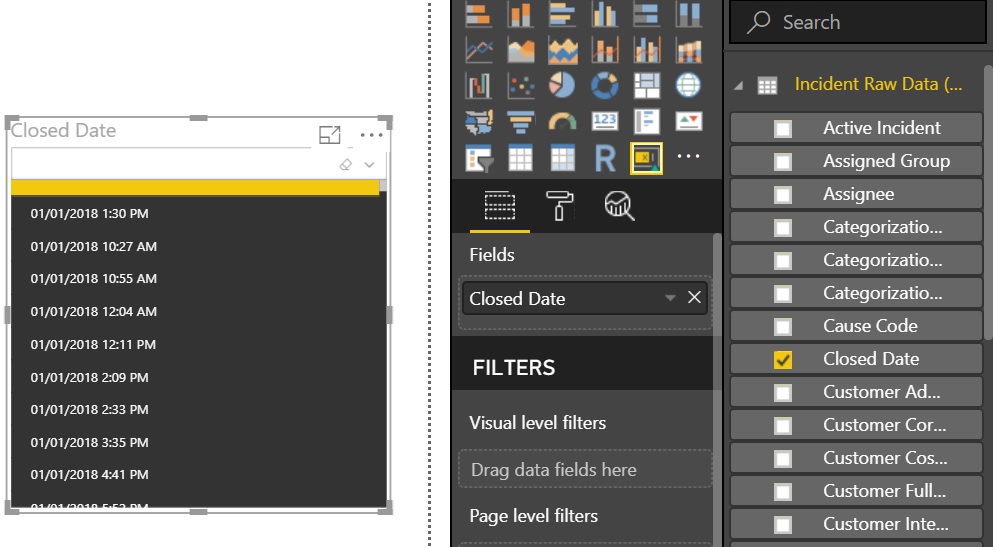Switch to the Analytics magnifier tab
This screenshot has height=547, width=993.
619,206
